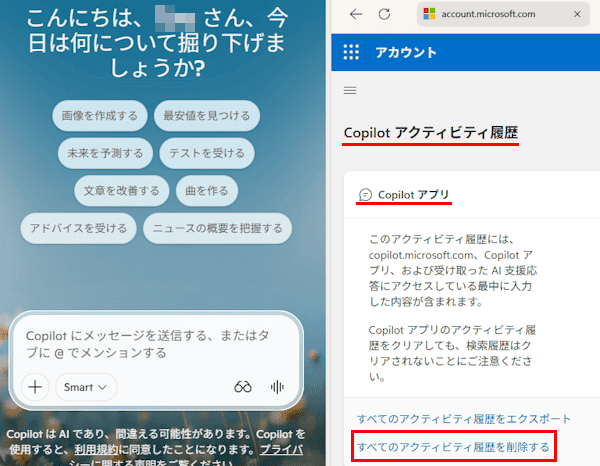
Task: Pick the 曲を作る suggestion
Action: click(x=207, y=191)
